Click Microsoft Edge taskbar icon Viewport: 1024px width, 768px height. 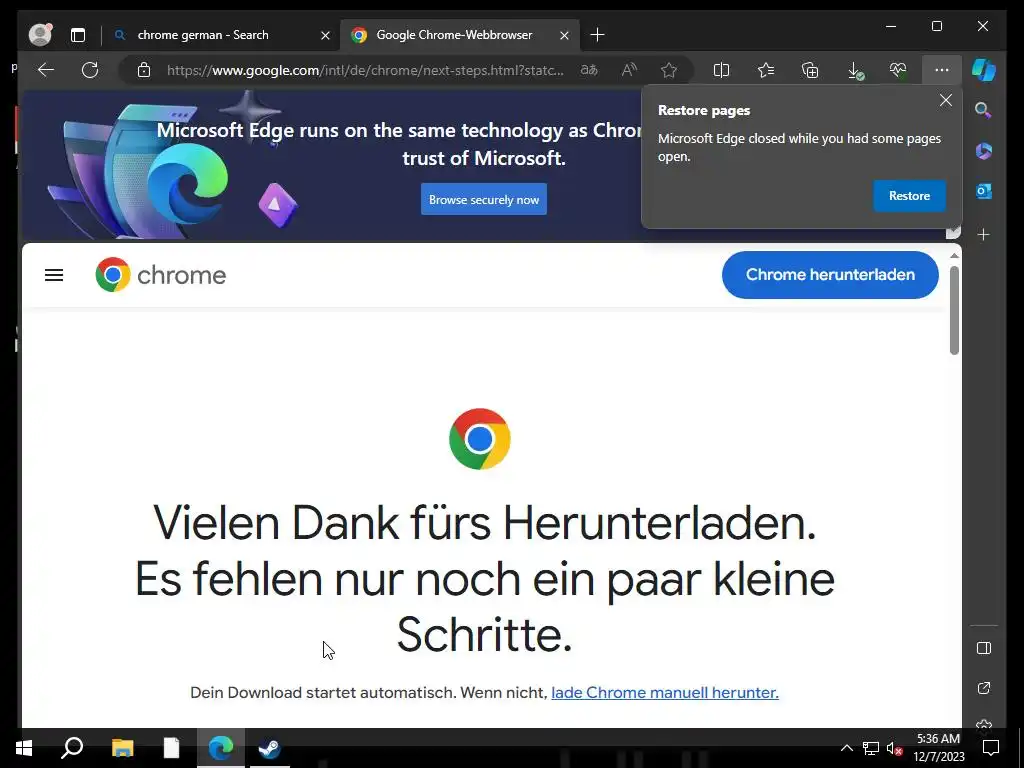[221, 748]
